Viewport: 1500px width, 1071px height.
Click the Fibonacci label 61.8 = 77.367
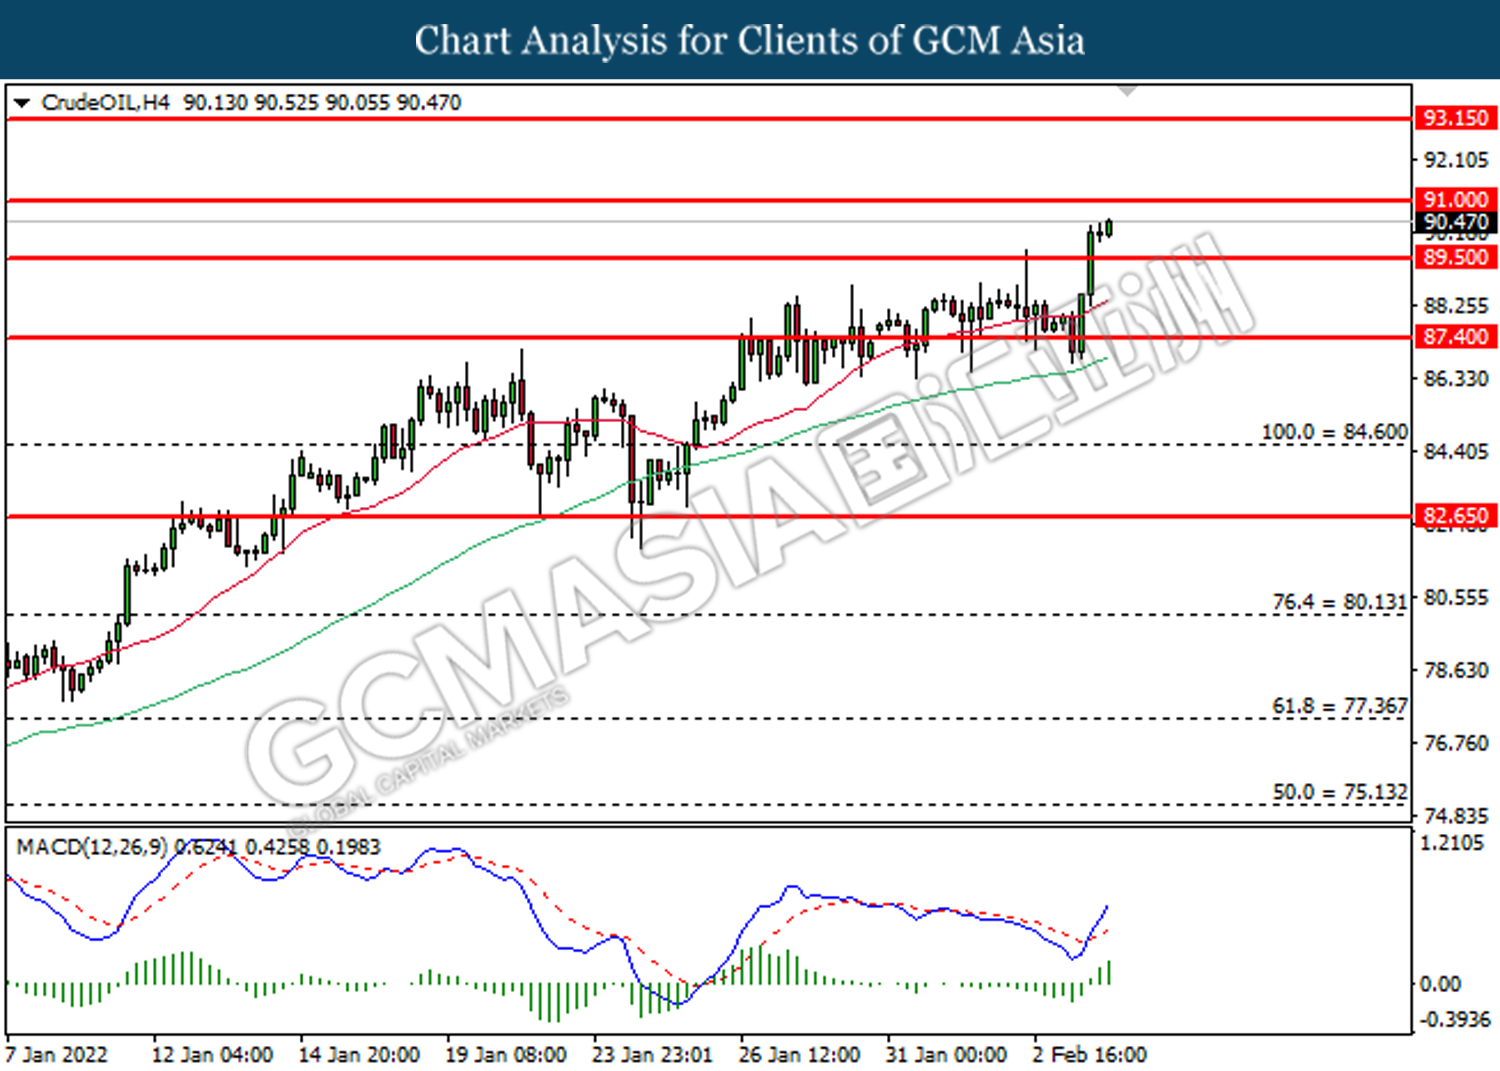(x=1339, y=706)
